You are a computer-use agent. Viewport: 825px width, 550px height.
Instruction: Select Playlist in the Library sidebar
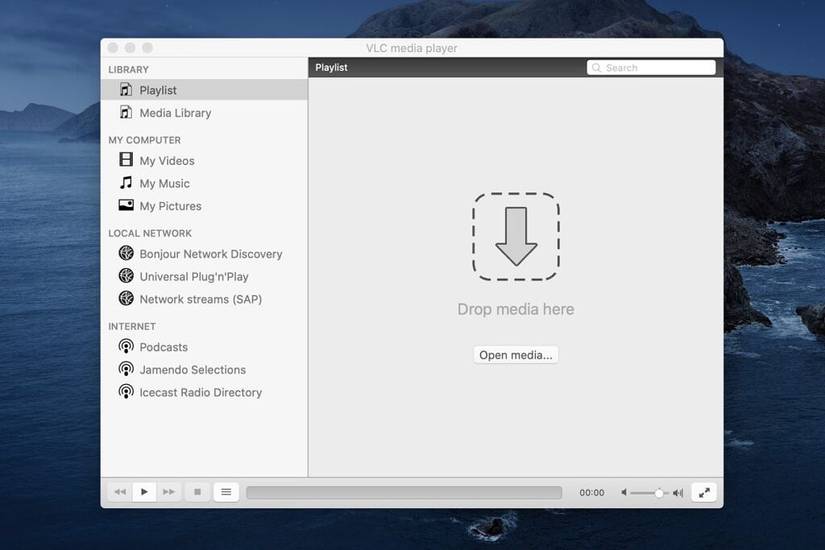204,90
